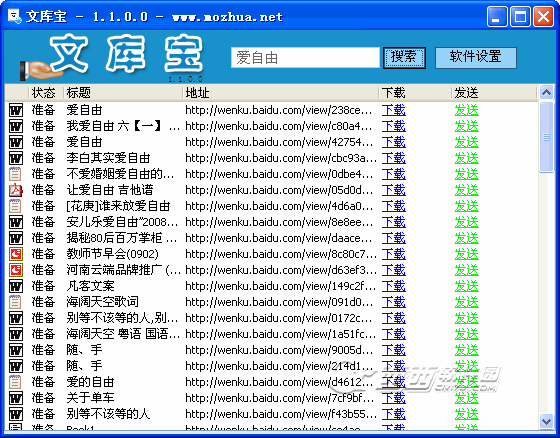Screen dimensions: 560x438
Task: Download 教师节早会(0902) via 下载 link
Action: 394,254
